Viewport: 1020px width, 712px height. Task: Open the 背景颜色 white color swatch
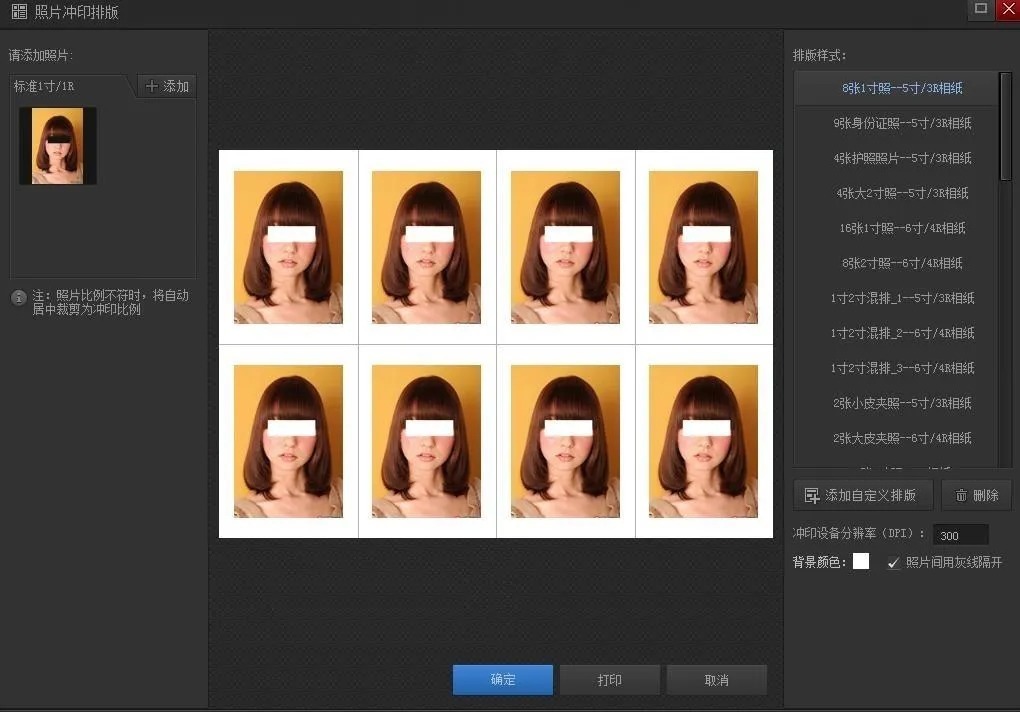tap(861, 562)
